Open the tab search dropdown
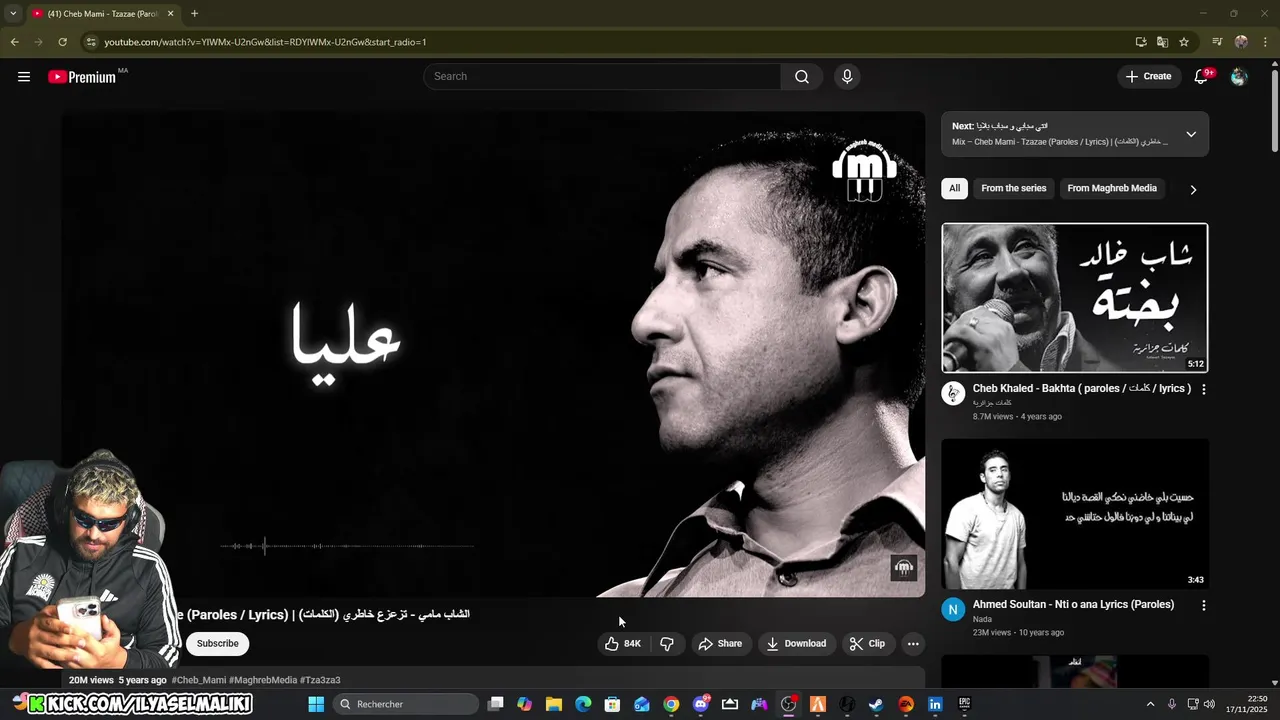The image size is (1280, 720). tap(13, 14)
